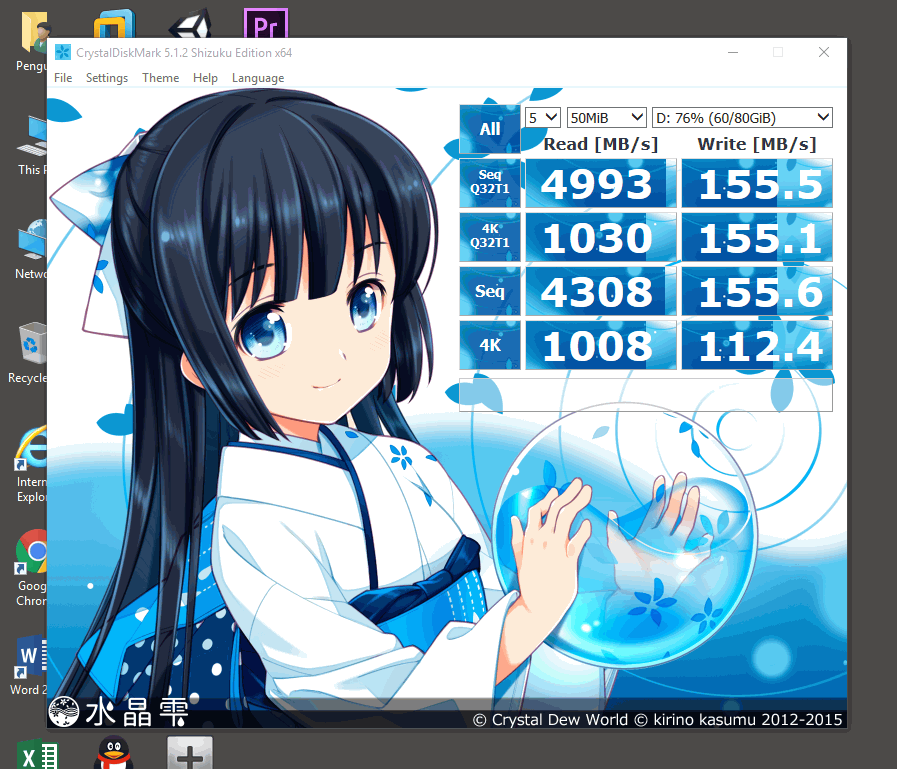This screenshot has height=769, width=897.
Task: Start the 4K Q32T1 benchmark
Action: point(490,236)
